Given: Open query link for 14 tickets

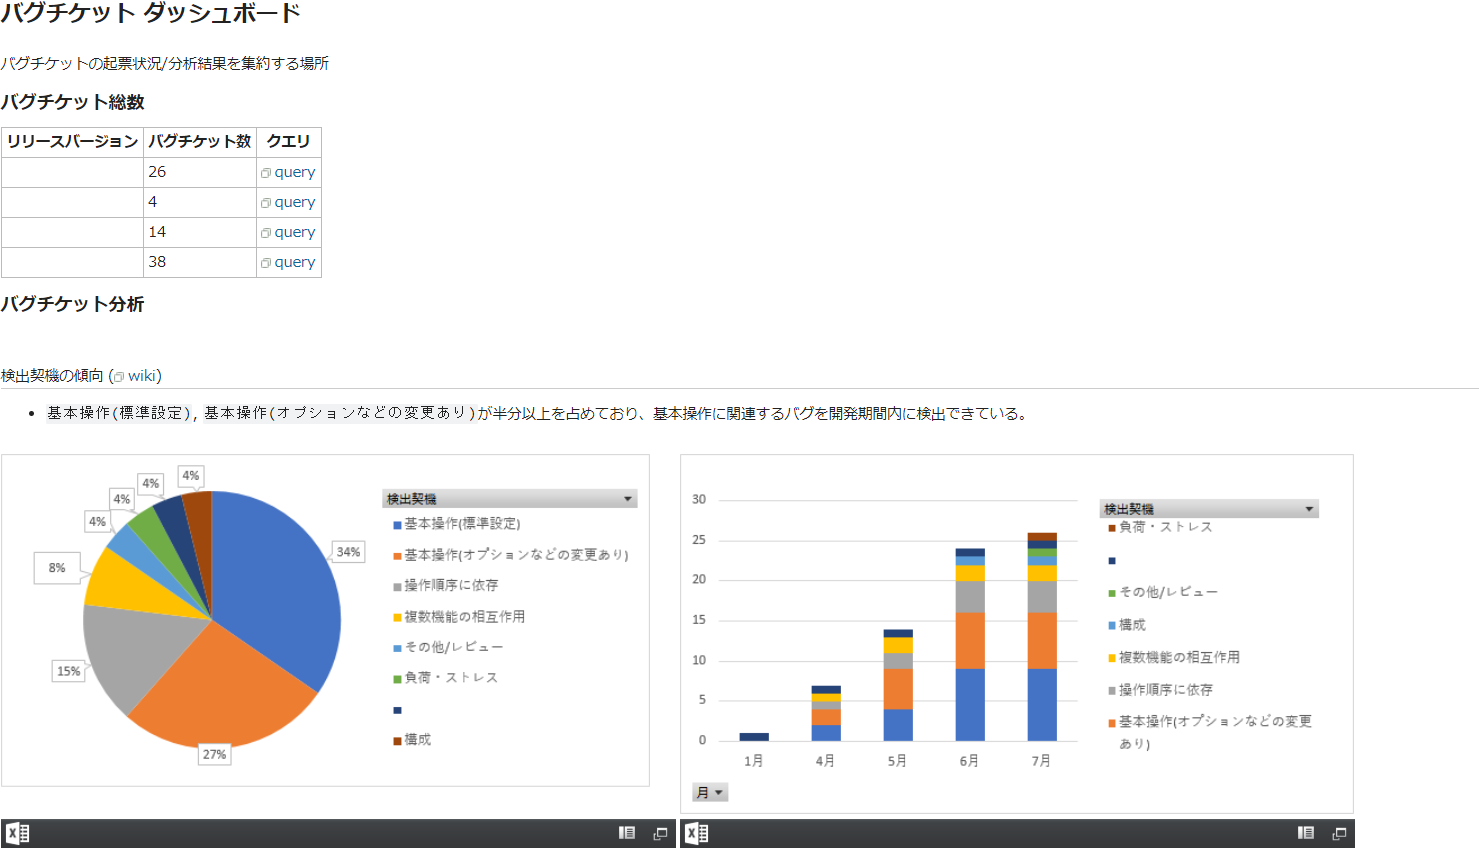Looking at the screenshot, I should pos(295,232).
